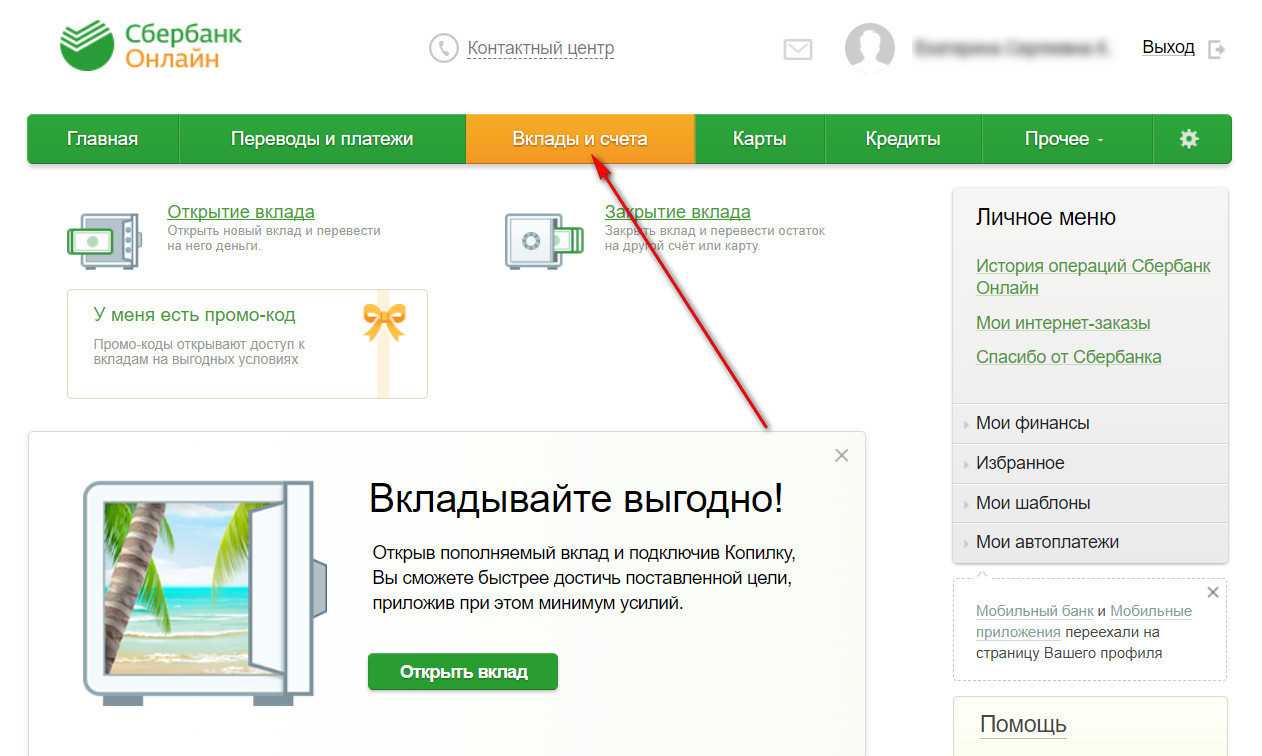Dismiss the Мобильный банк notice

[x=1213, y=592]
